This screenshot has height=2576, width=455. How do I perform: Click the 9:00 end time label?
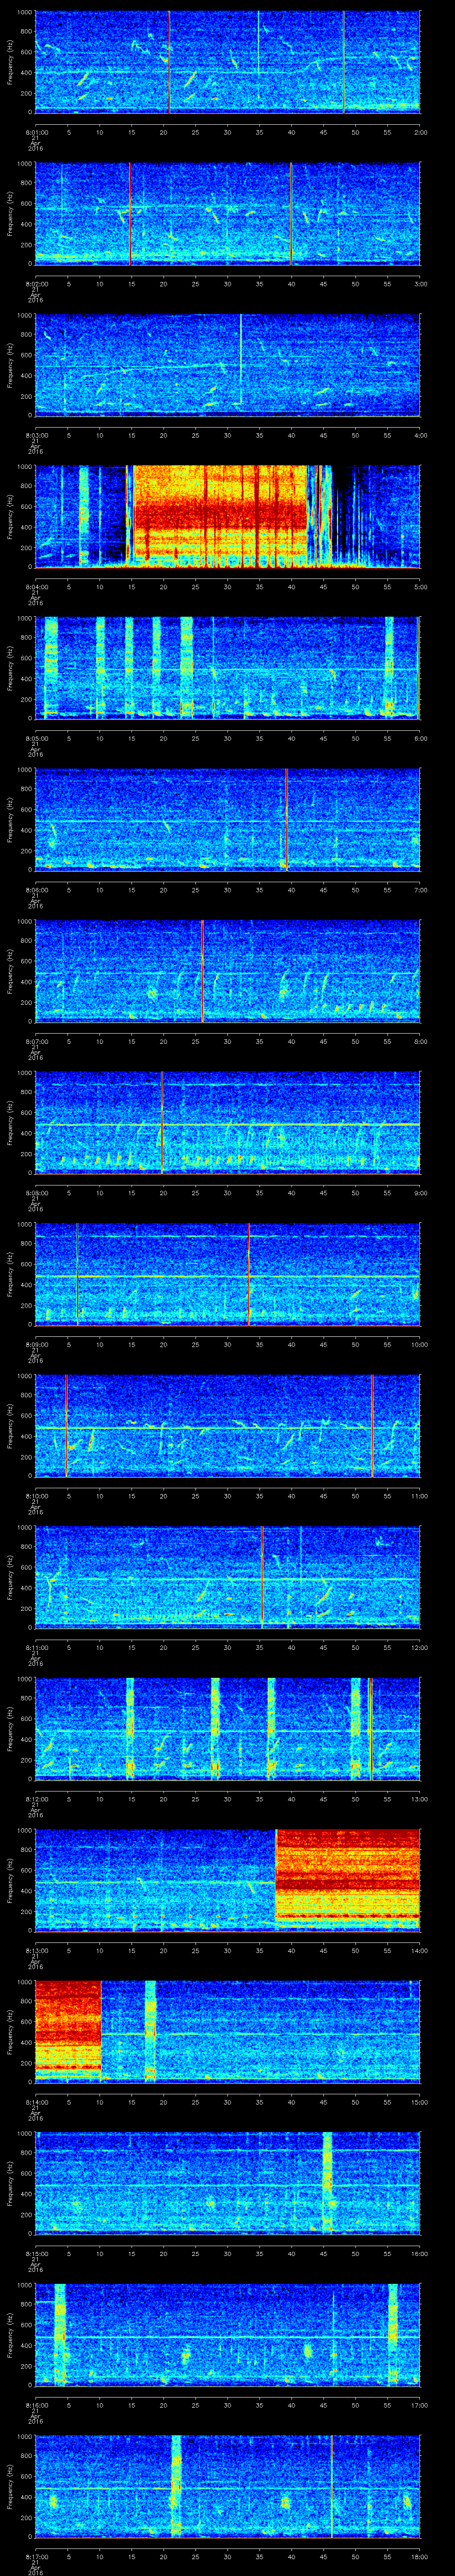420,1193
